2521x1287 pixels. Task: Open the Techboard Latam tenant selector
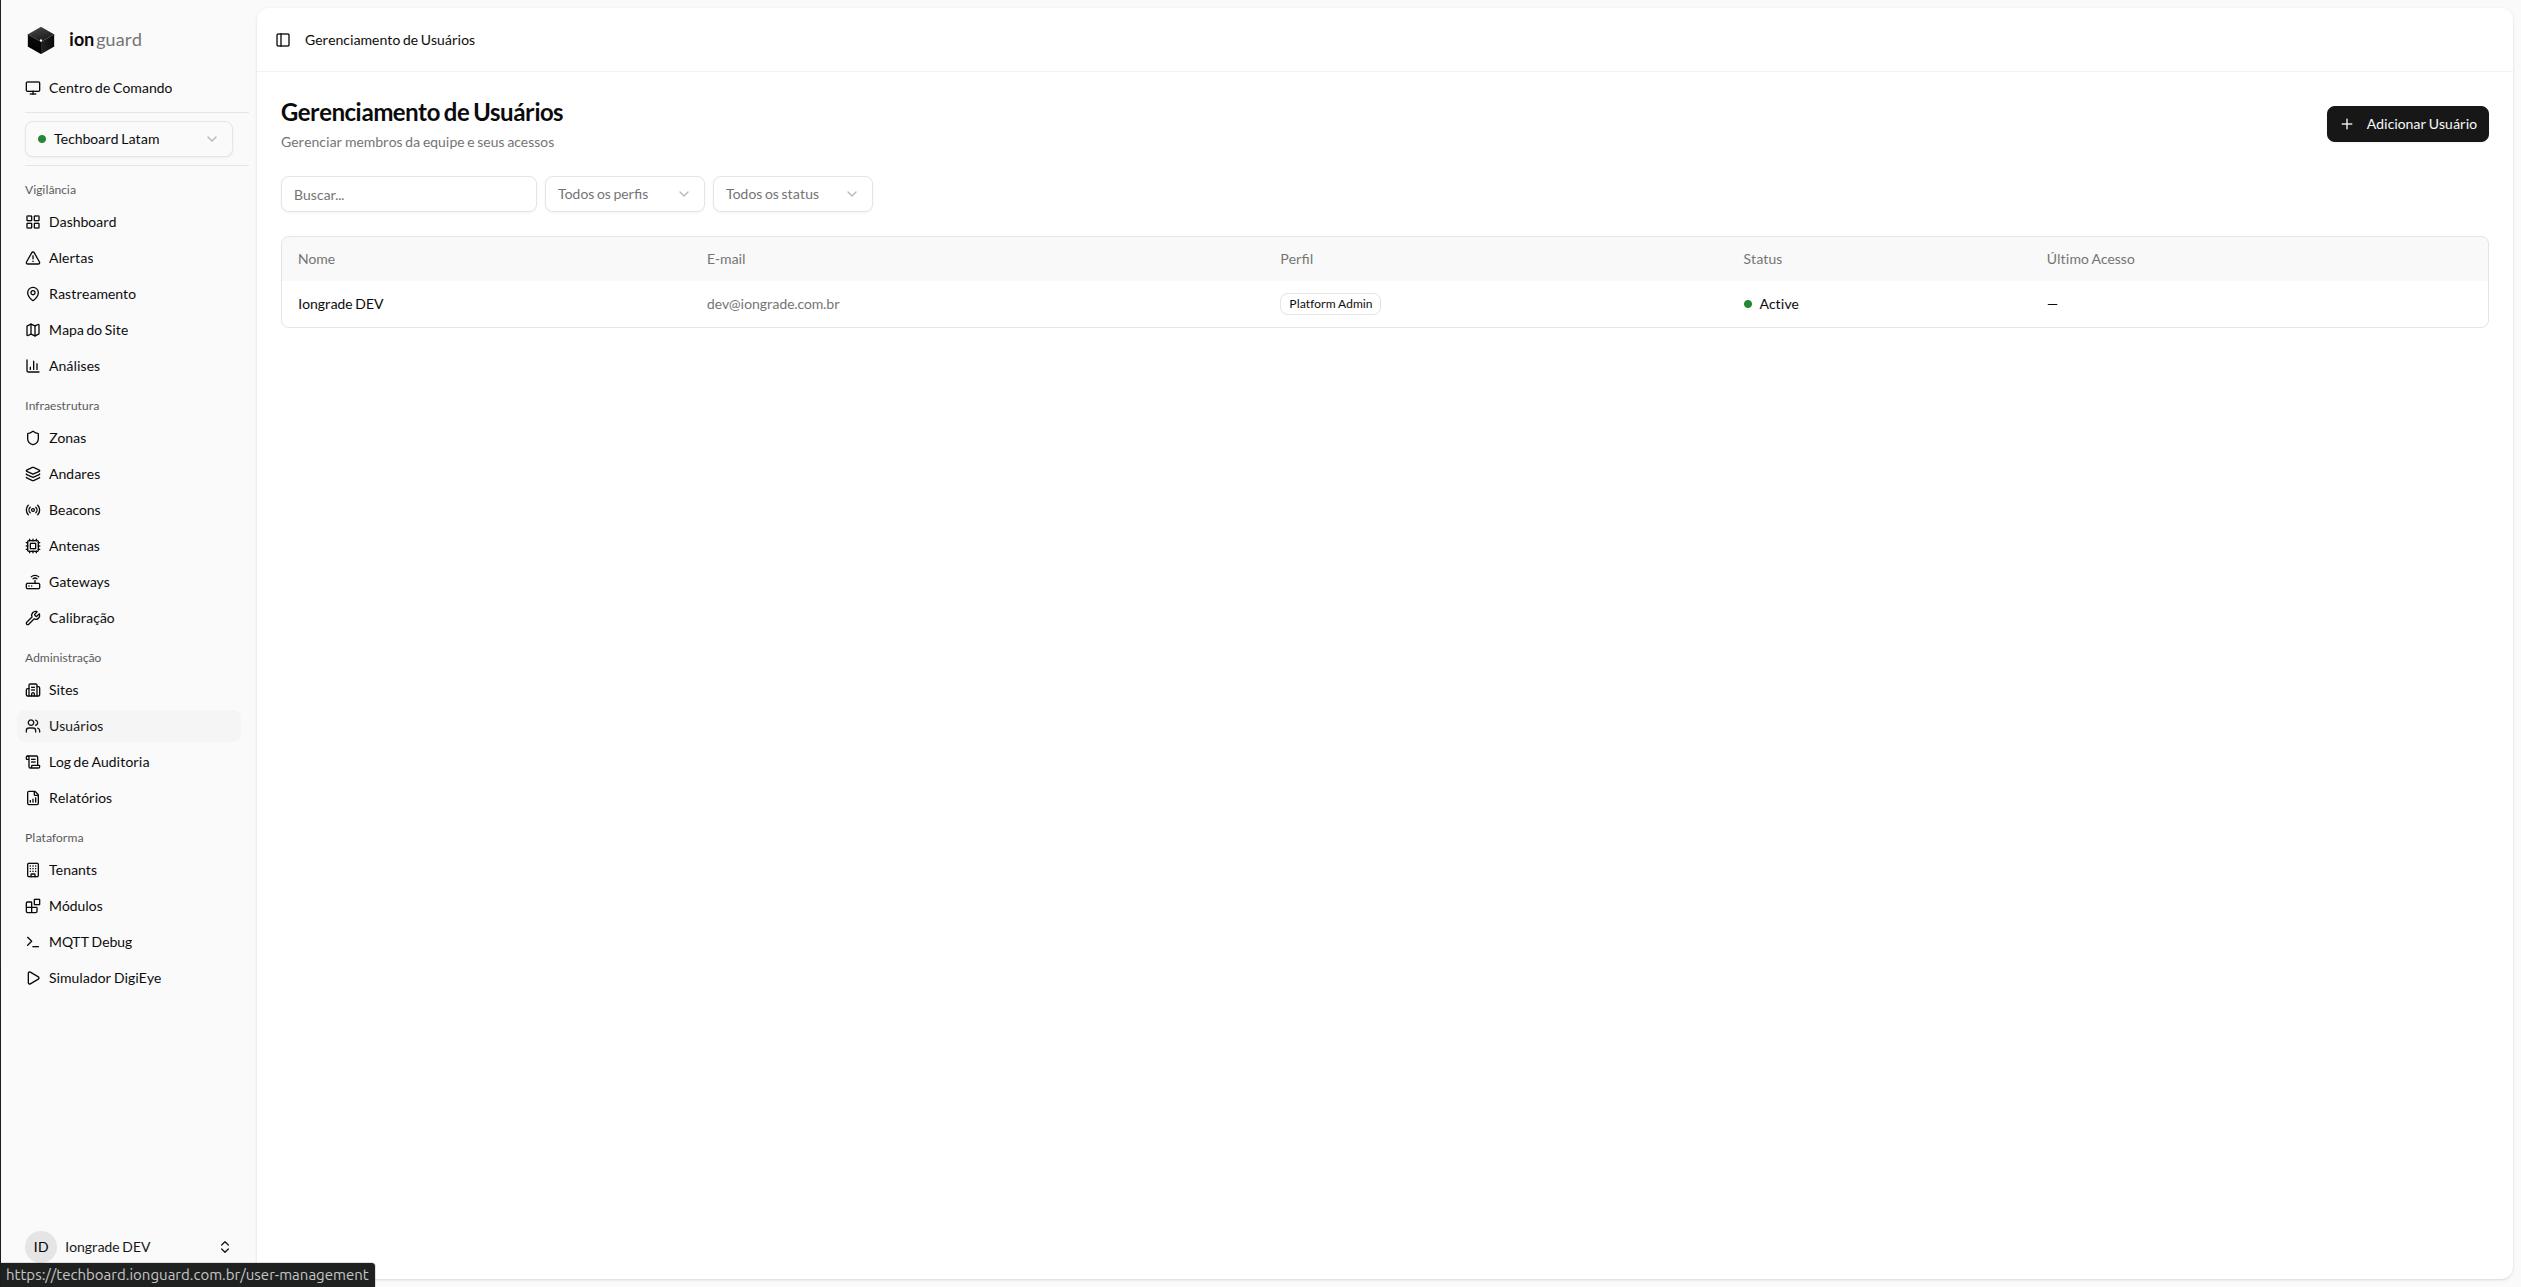[128, 139]
